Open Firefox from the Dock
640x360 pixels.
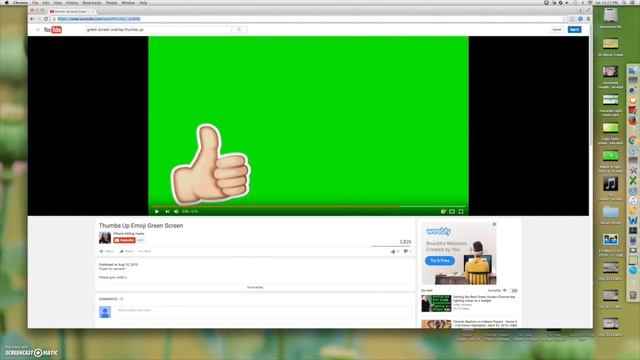click(x=633, y=120)
